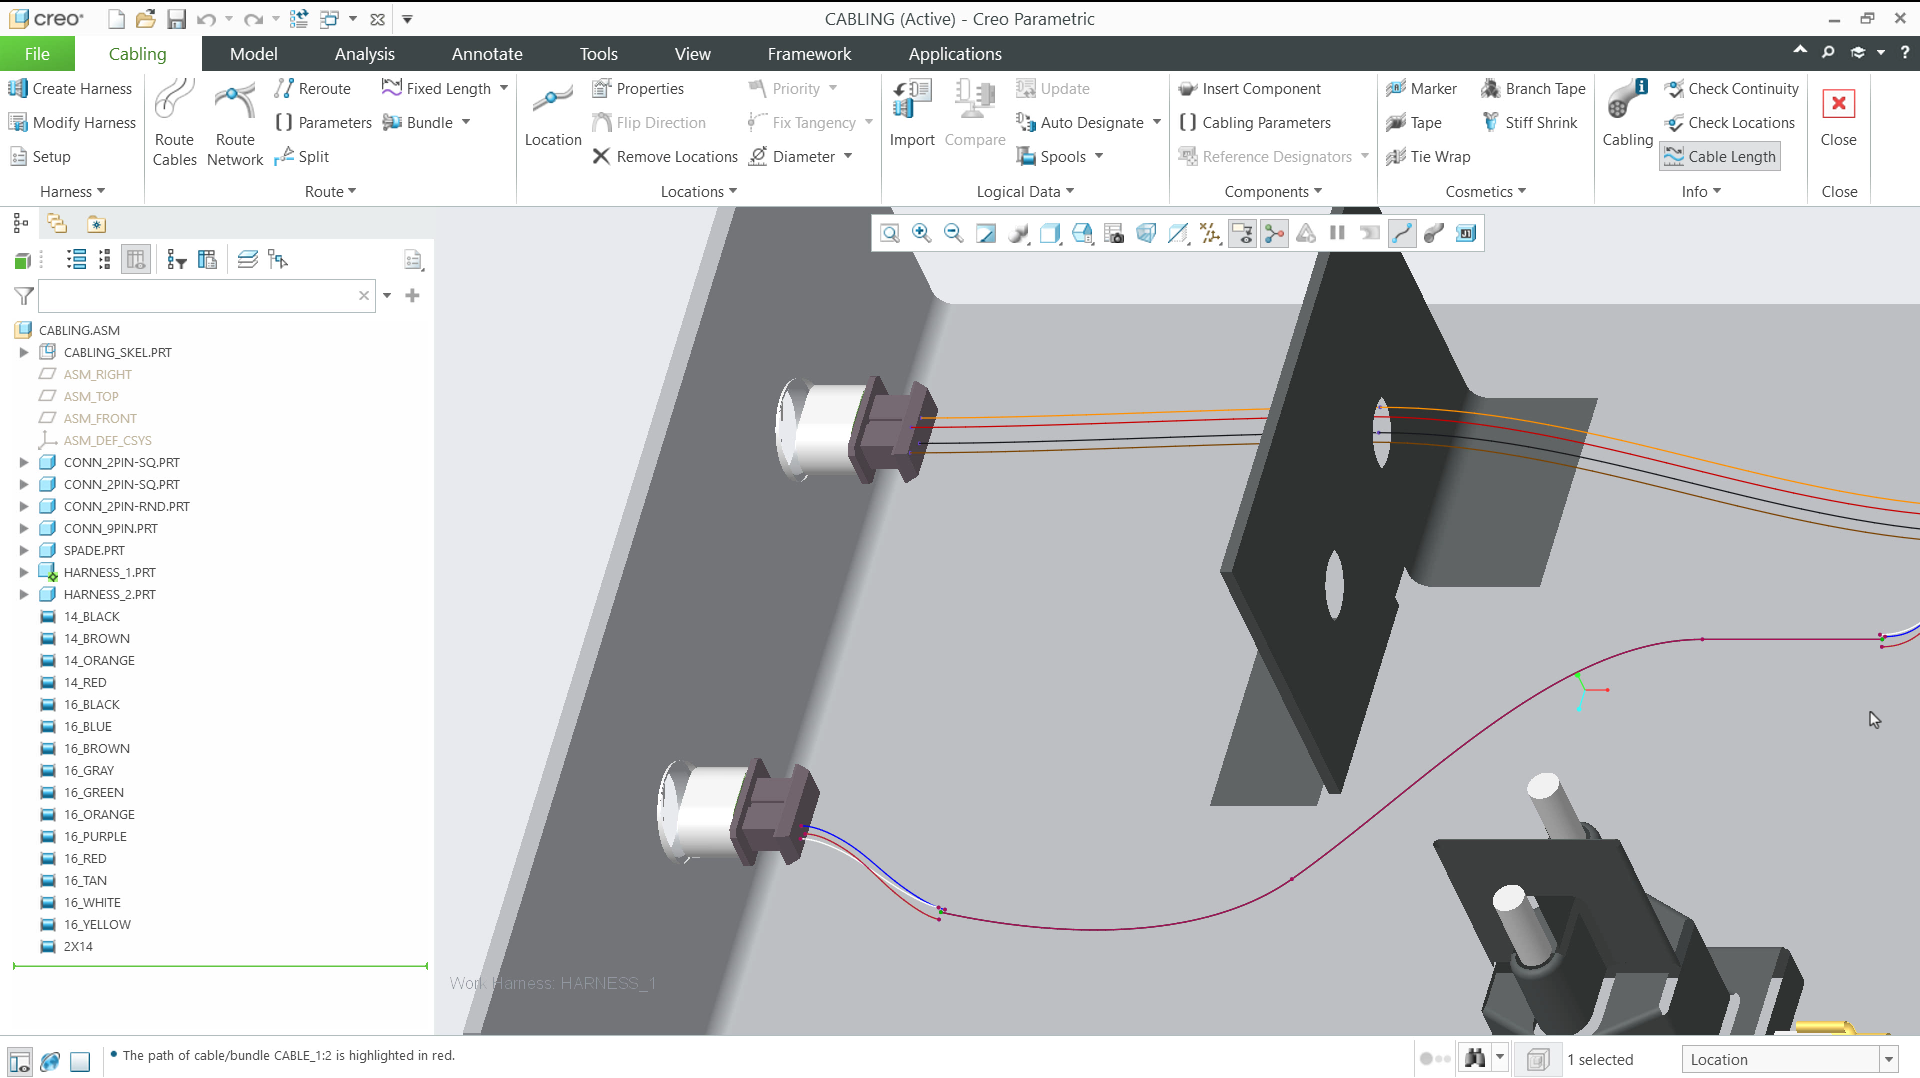The height and width of the screenshot is (1078, 1920).
Task: Click the Save icon in quick access
Action: (x=176, y=19)
